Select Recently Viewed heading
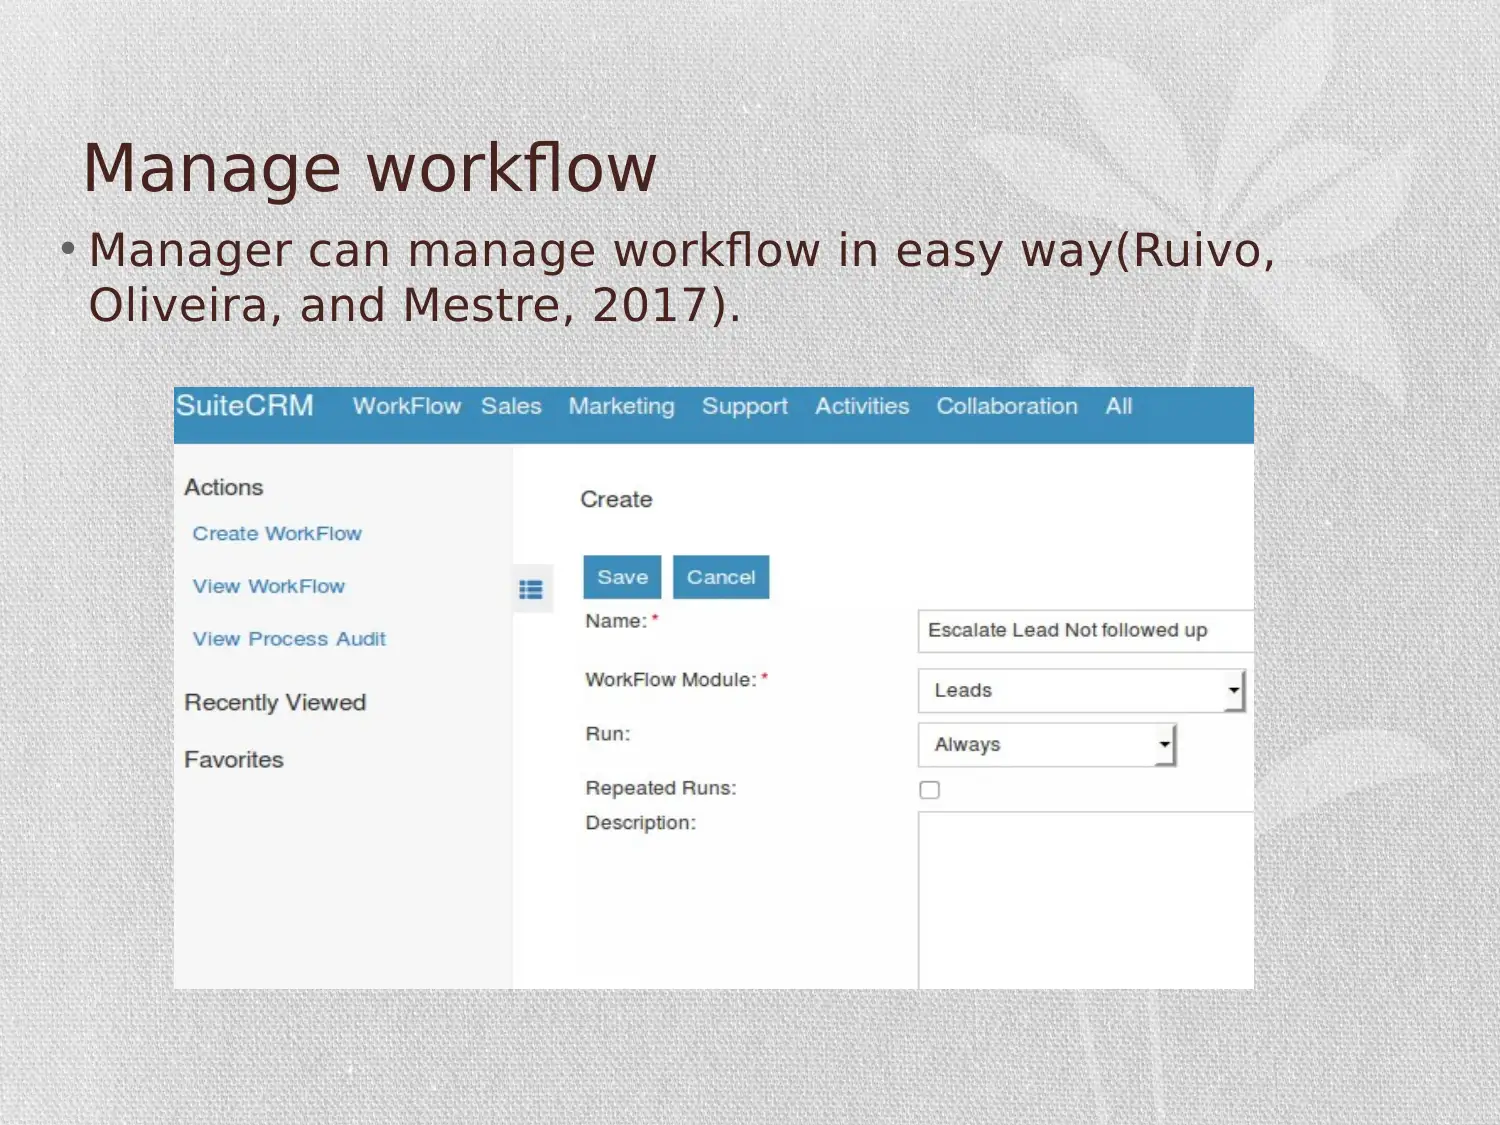The image size is (1500, 1125). pyautogui.click(x=275, y=703)
